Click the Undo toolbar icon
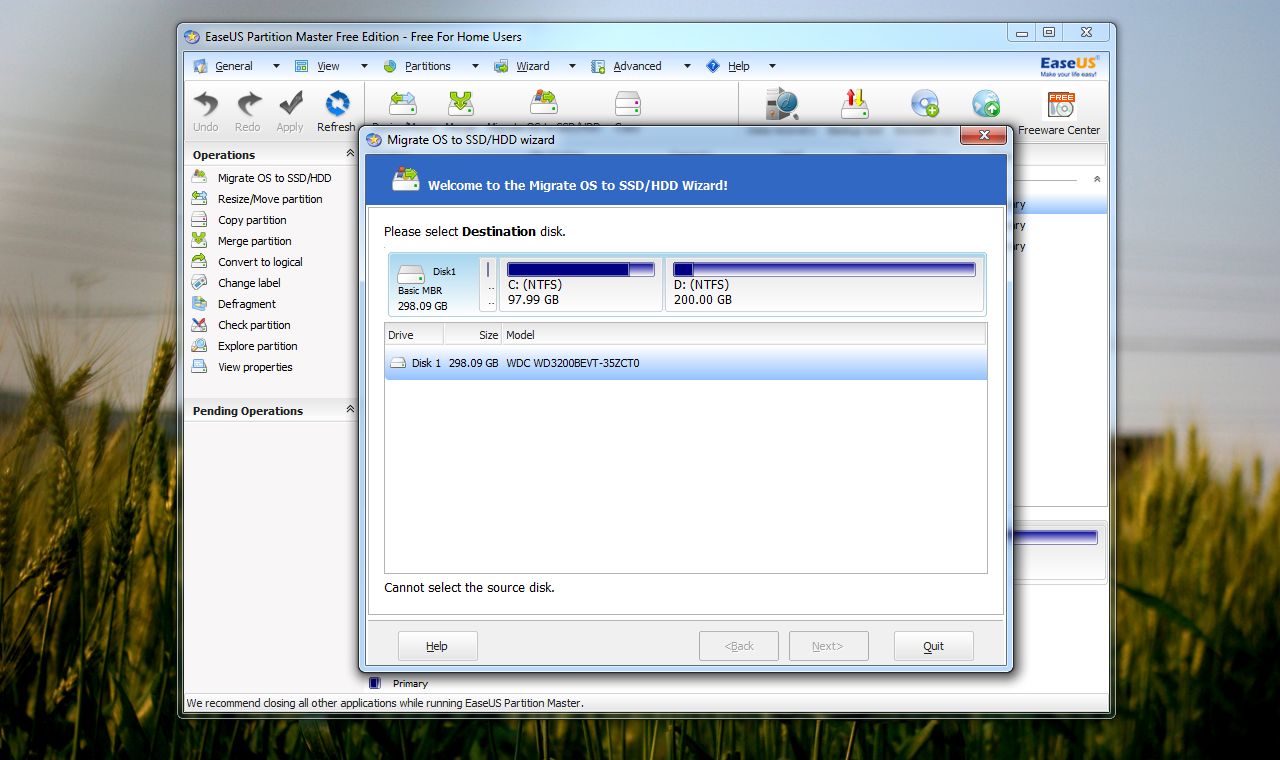This screenshot has width=1280, height=760. click(206, 110)
